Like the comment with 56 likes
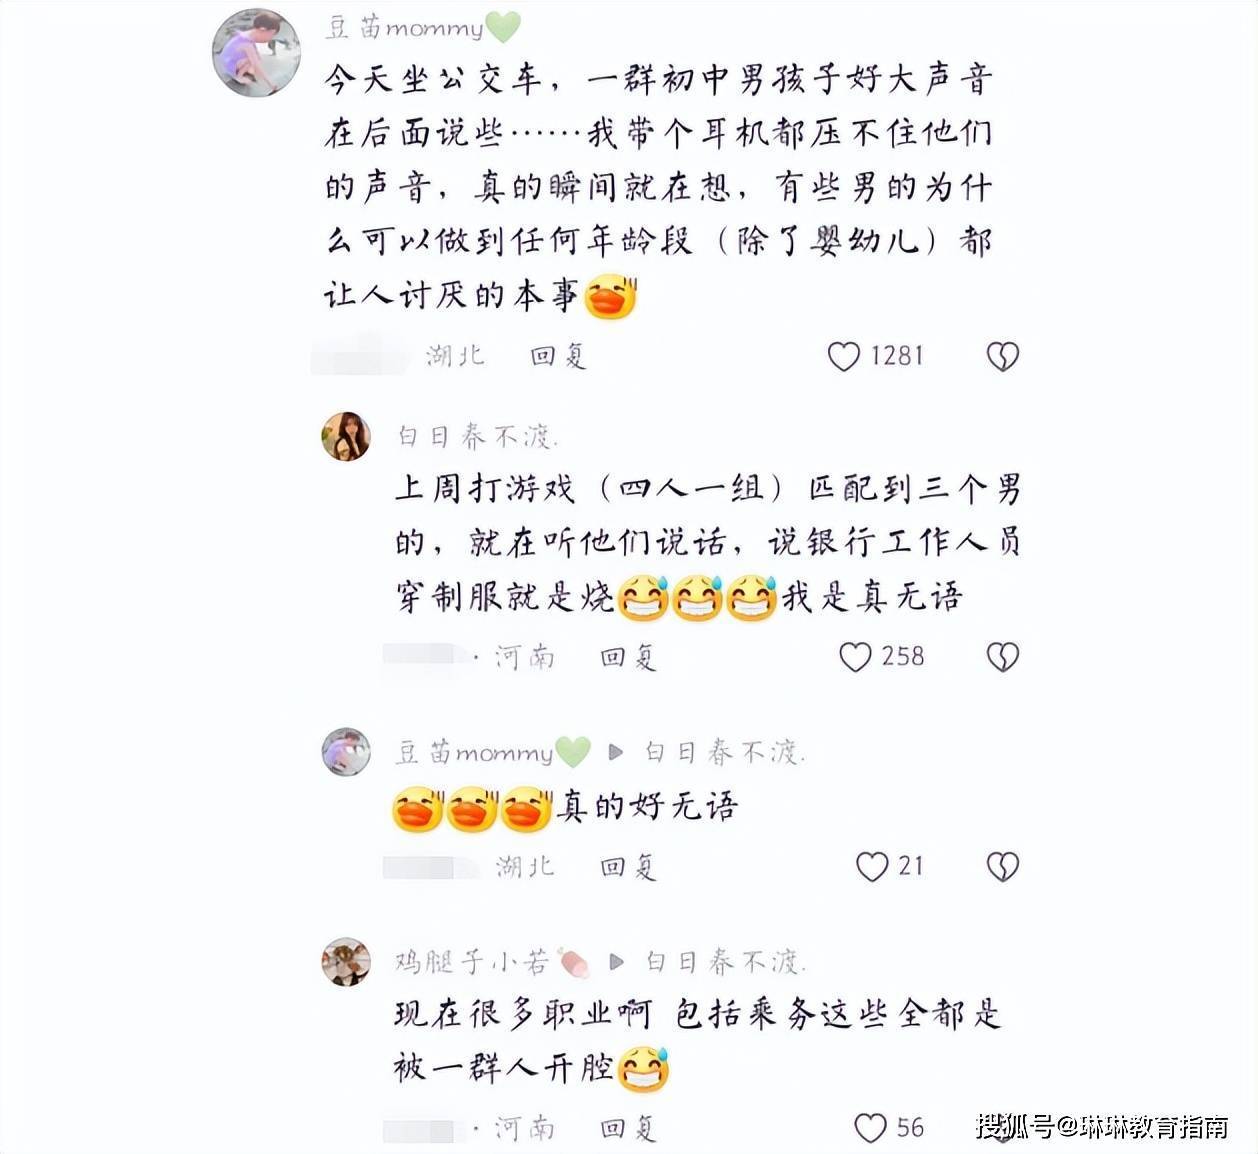Screen dimensions: 1258x1154 coord(871,1128)
